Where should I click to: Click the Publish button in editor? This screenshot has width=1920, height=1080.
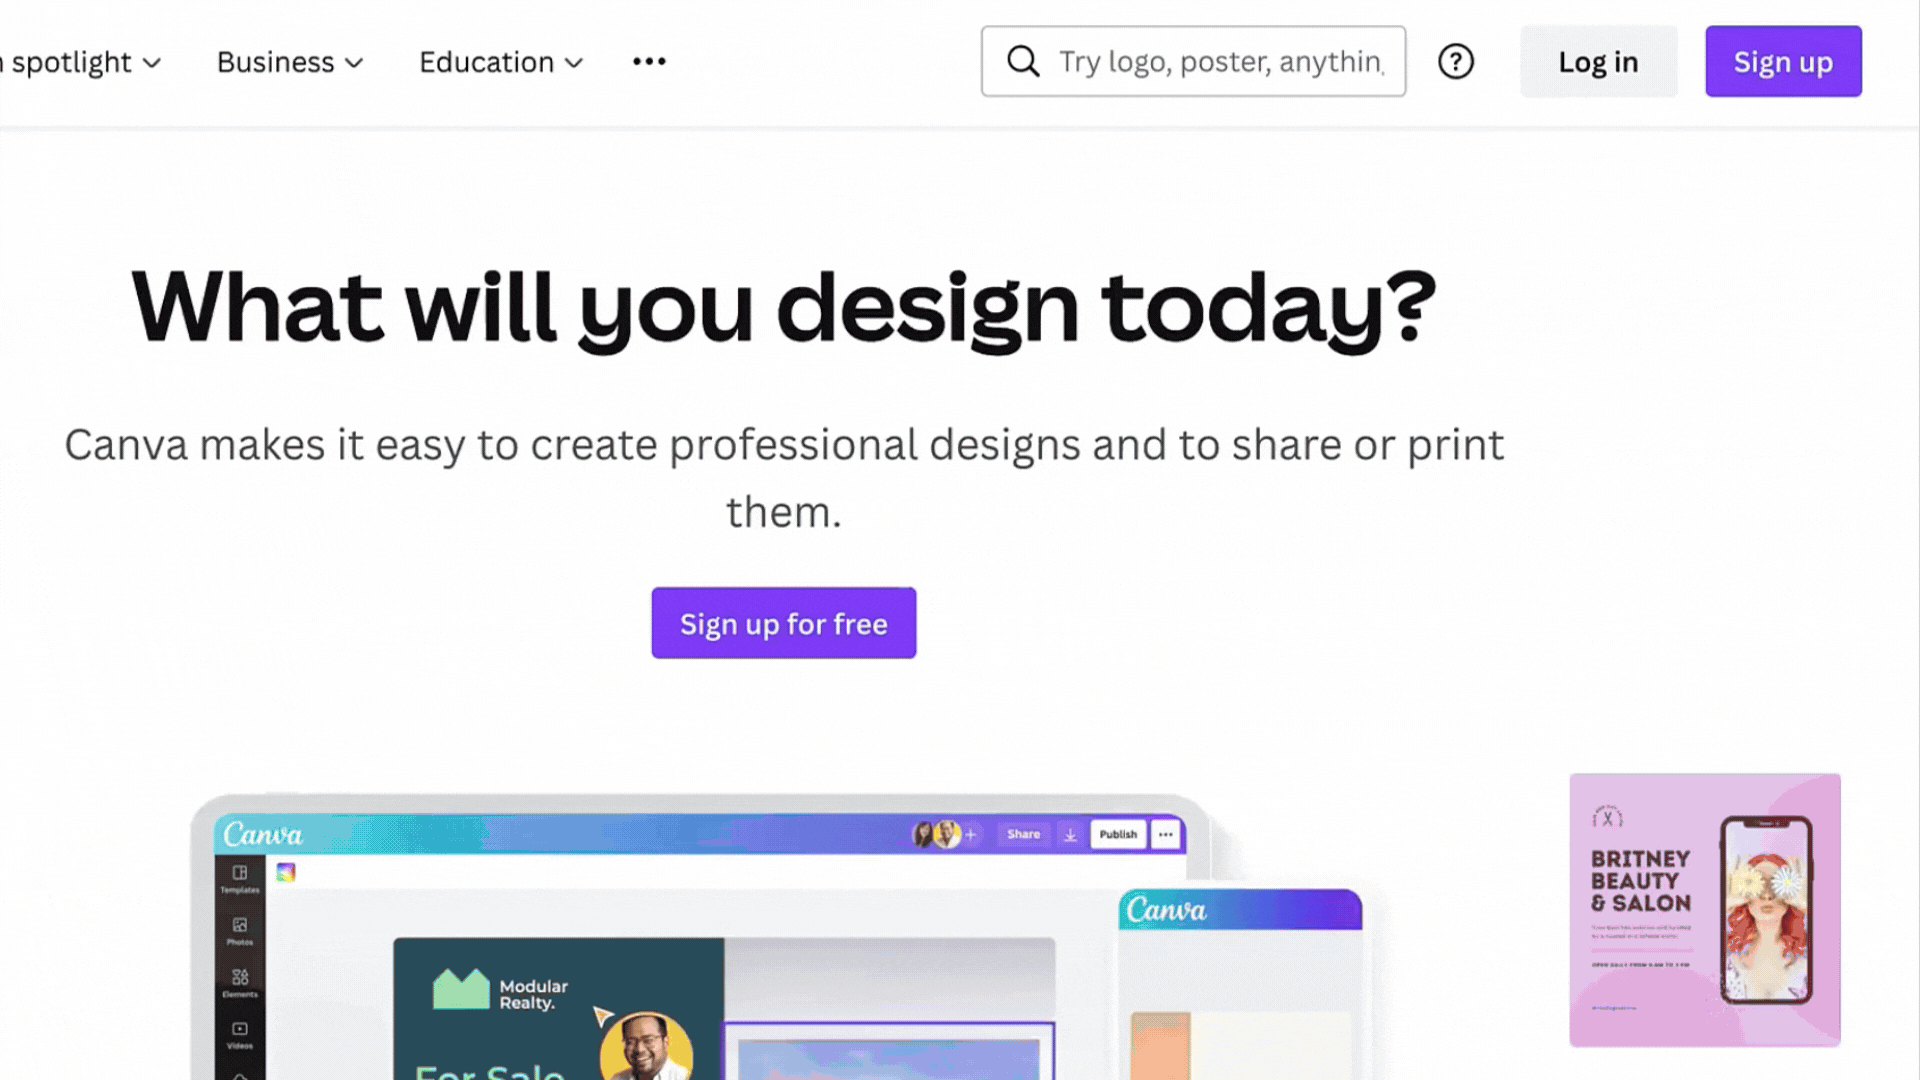pyautogui.click(x=1117, y=833)
